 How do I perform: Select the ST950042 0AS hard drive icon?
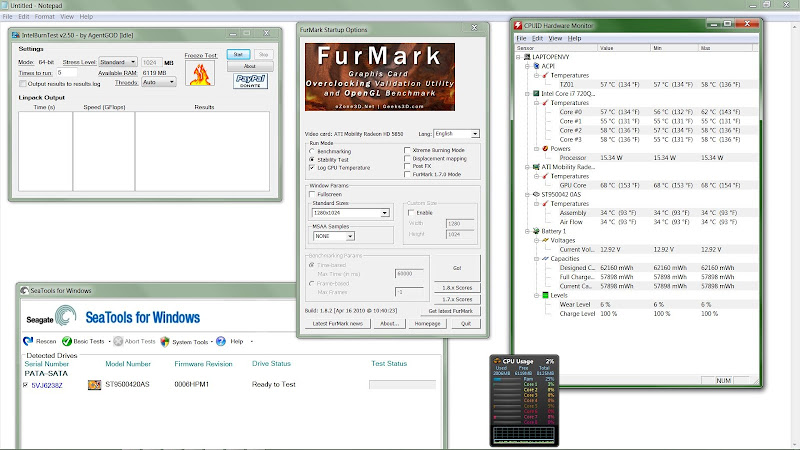click(x=536, y=194)
